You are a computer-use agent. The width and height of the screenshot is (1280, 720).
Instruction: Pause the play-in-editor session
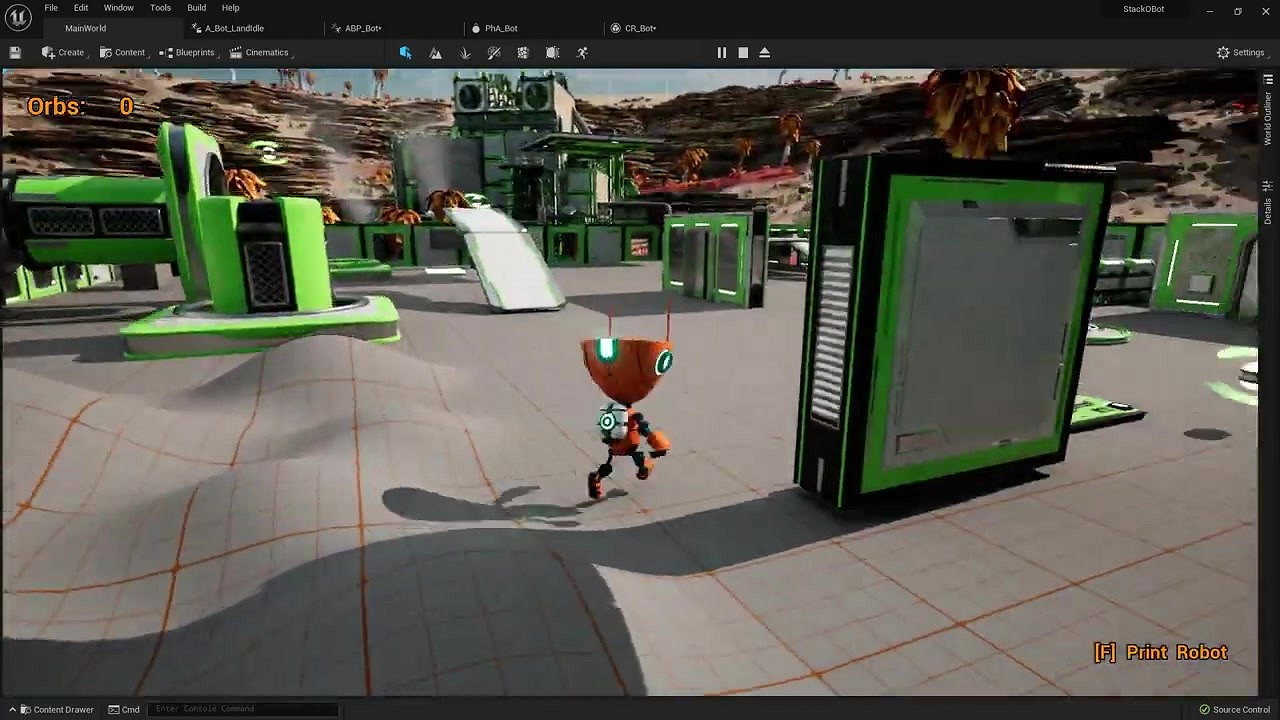coord(722,52)
